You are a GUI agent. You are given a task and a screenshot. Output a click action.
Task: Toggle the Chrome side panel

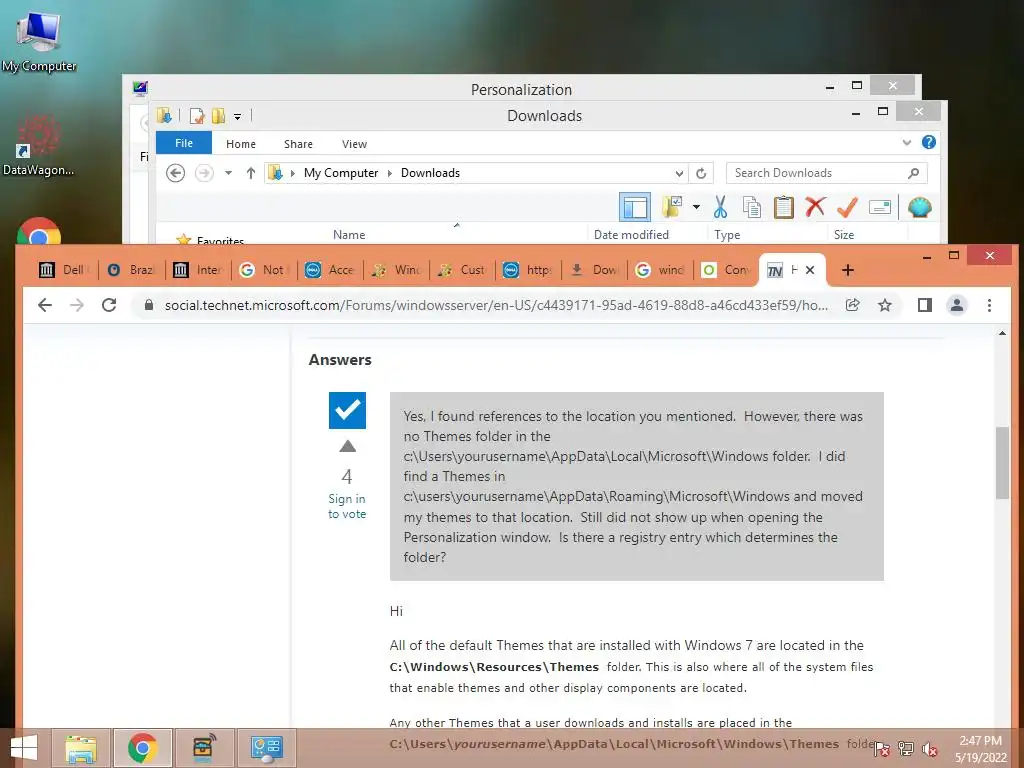[x=925, y=305]
